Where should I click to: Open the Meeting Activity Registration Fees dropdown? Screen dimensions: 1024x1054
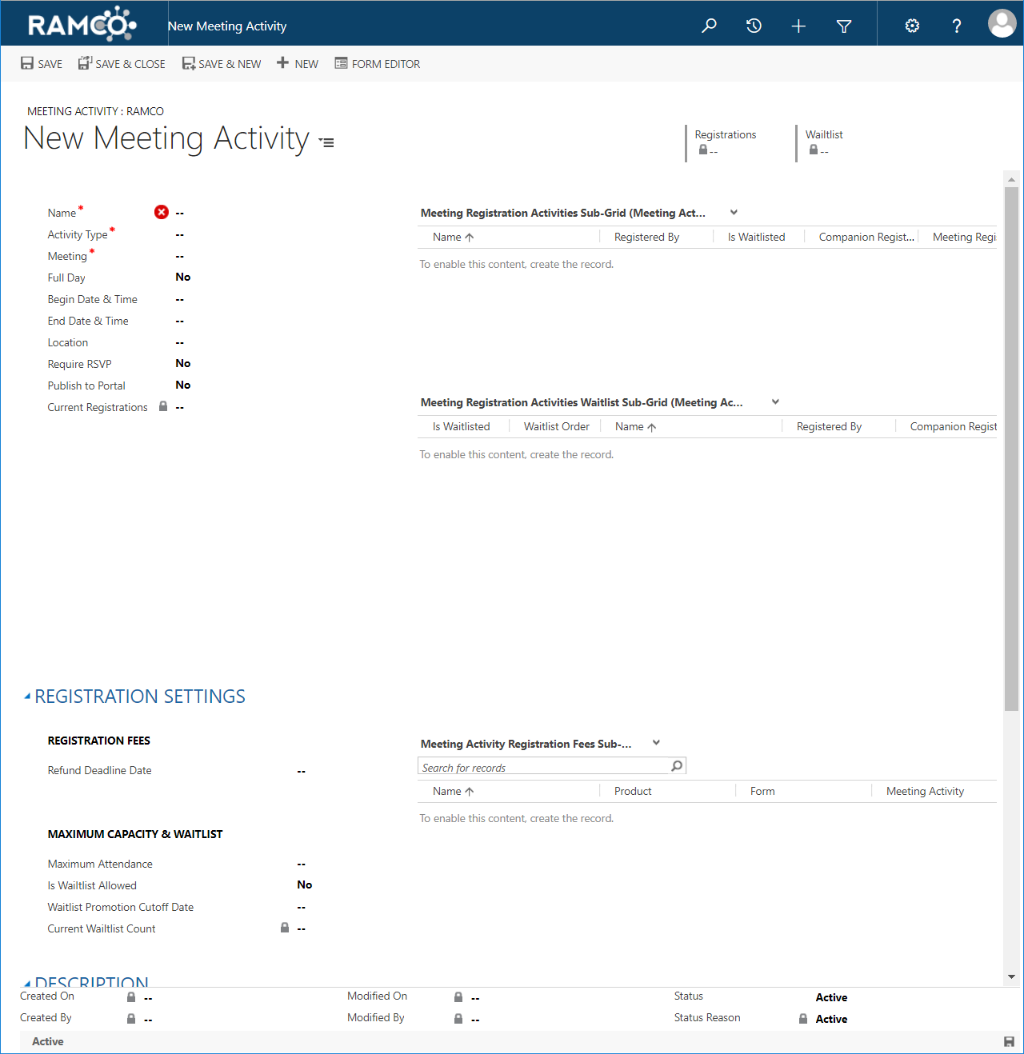656,743
